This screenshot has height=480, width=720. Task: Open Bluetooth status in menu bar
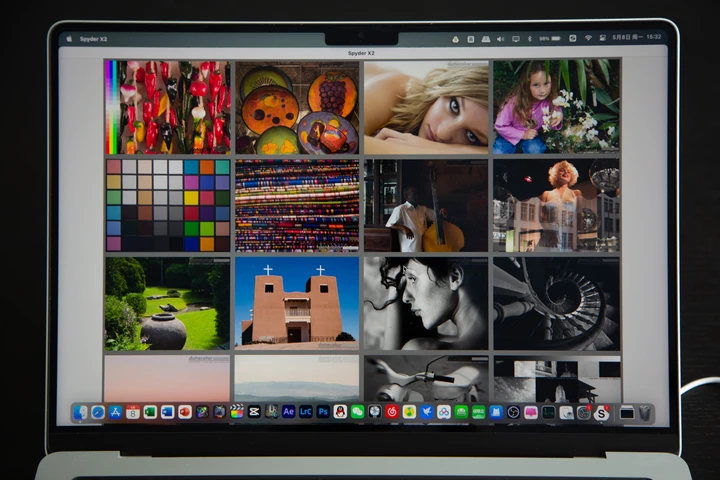tap(529, 39)
